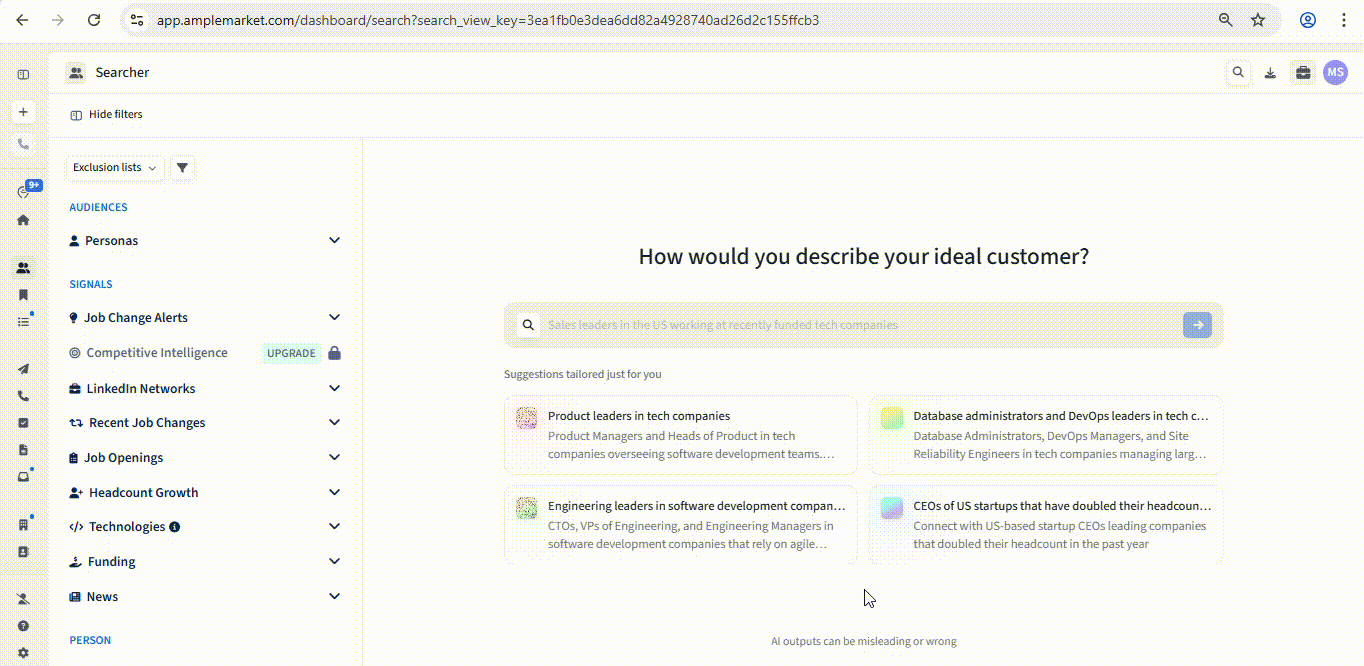Open settings gear in left sidebar
The image size is (1364, 666).
click(23, 653)
